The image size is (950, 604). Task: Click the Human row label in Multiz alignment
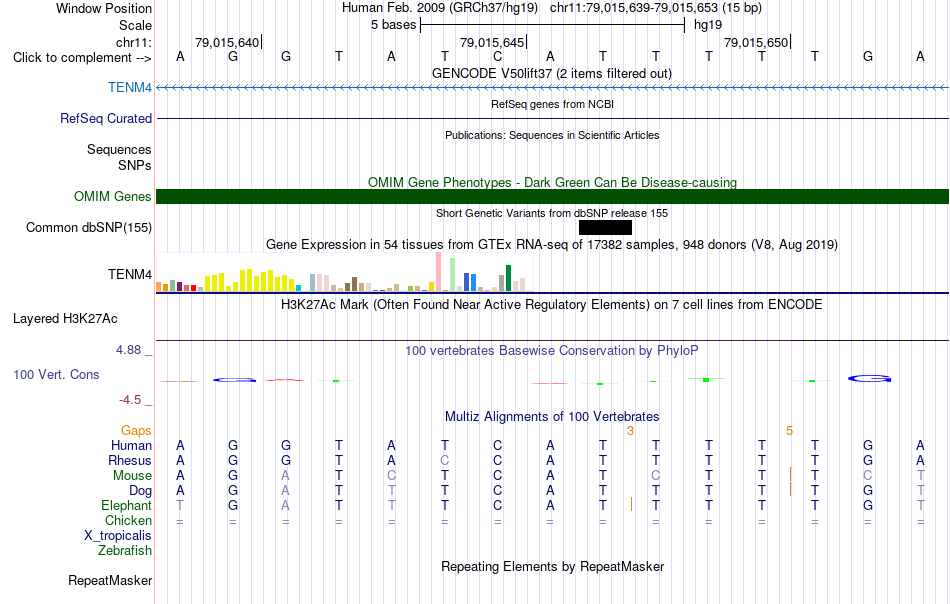pyautogui.click(x=131, y=445)
